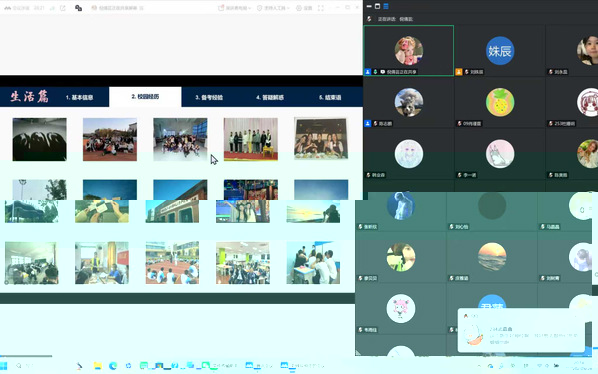Screen dimensions: 598x374
Task: Click the blue host badge on sharing tile
Action: click(x=368, y=72)
